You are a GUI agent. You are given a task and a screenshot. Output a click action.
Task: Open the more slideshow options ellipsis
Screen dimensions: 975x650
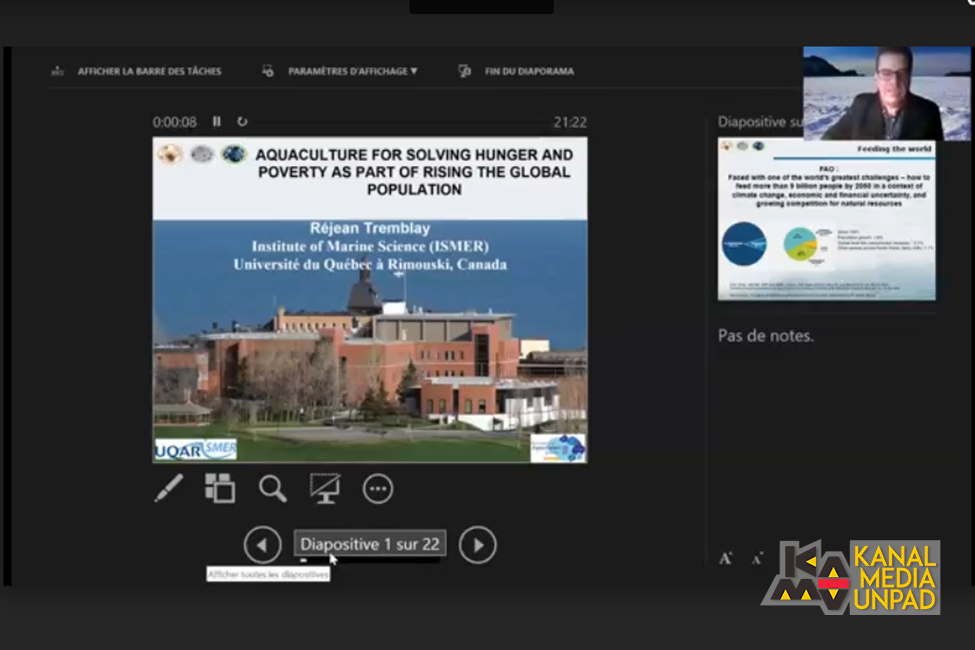[x=377, y=488]
